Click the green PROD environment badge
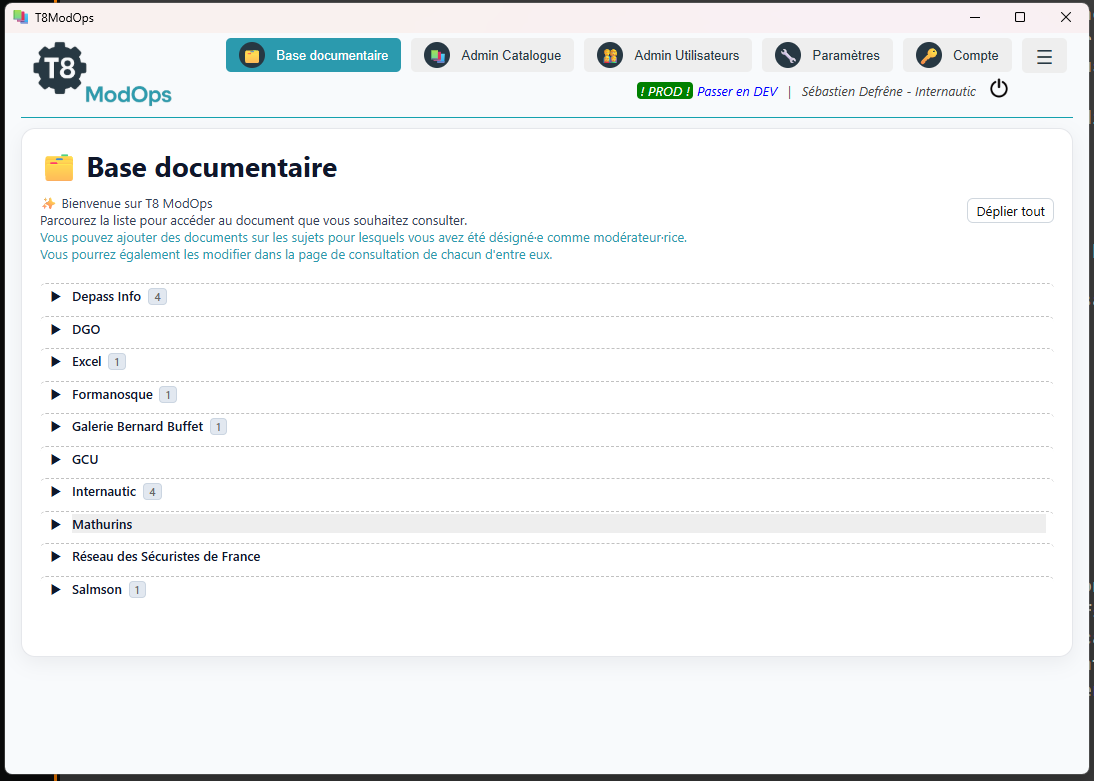 (x=664, y=91)
